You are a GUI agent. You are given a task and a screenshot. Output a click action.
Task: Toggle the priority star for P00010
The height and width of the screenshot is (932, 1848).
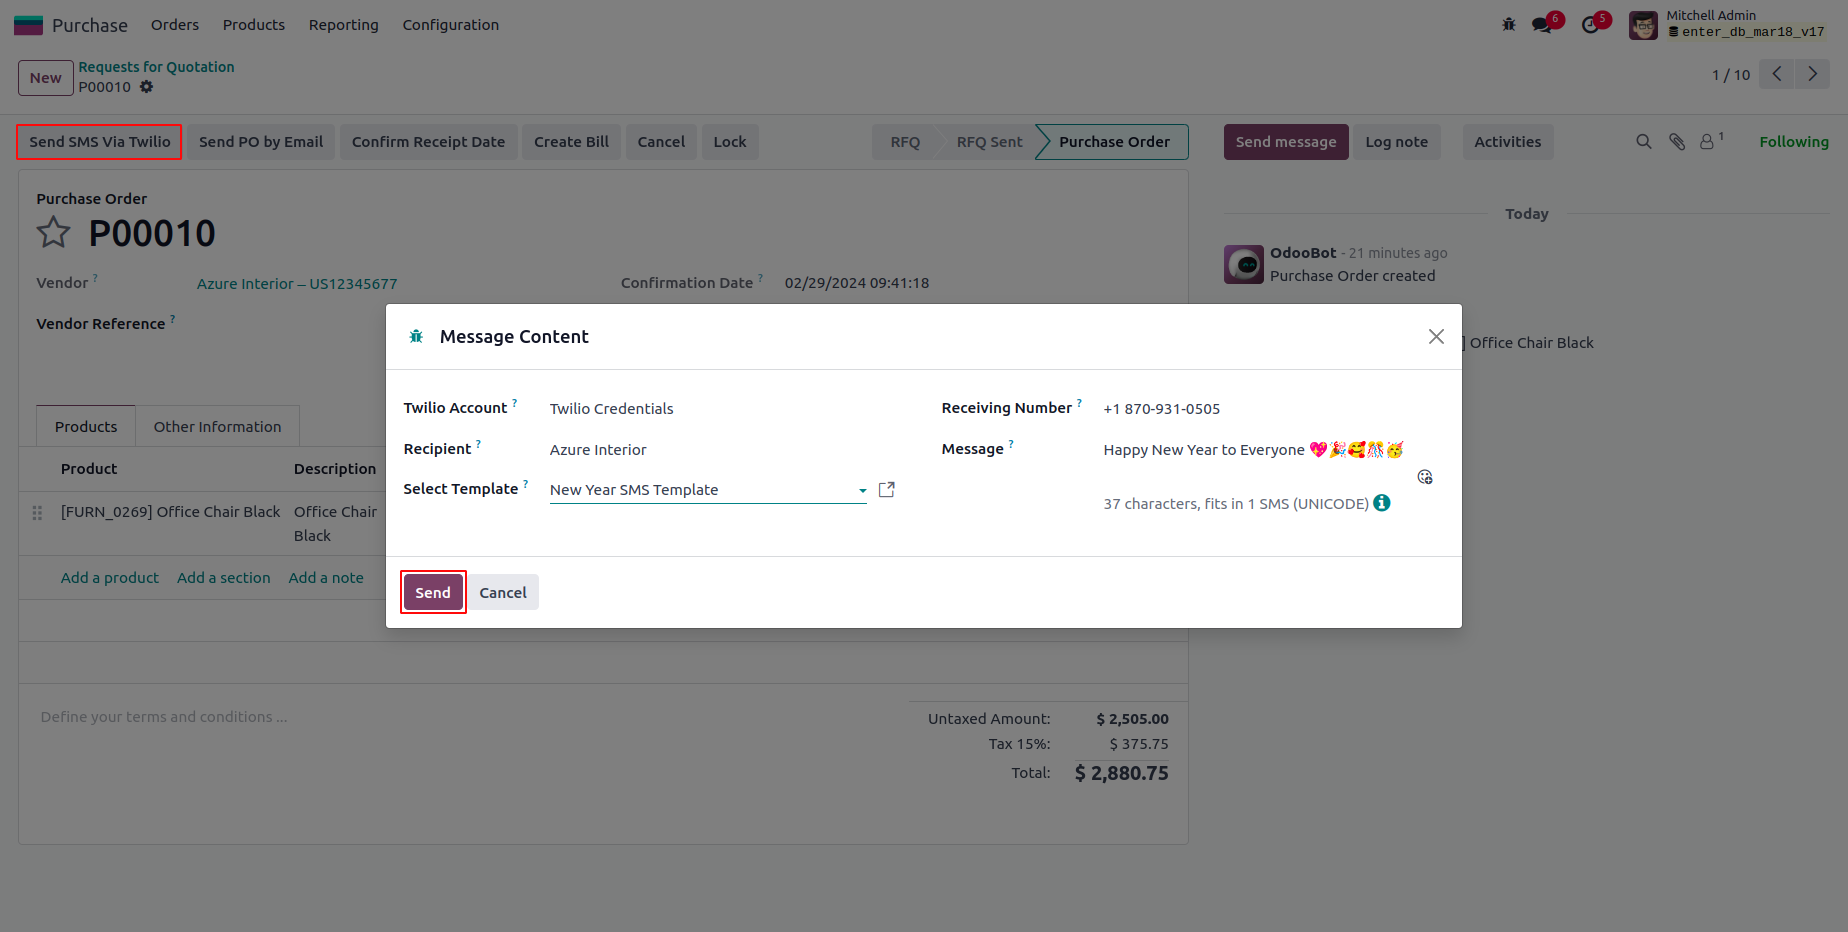click(54, 233)
